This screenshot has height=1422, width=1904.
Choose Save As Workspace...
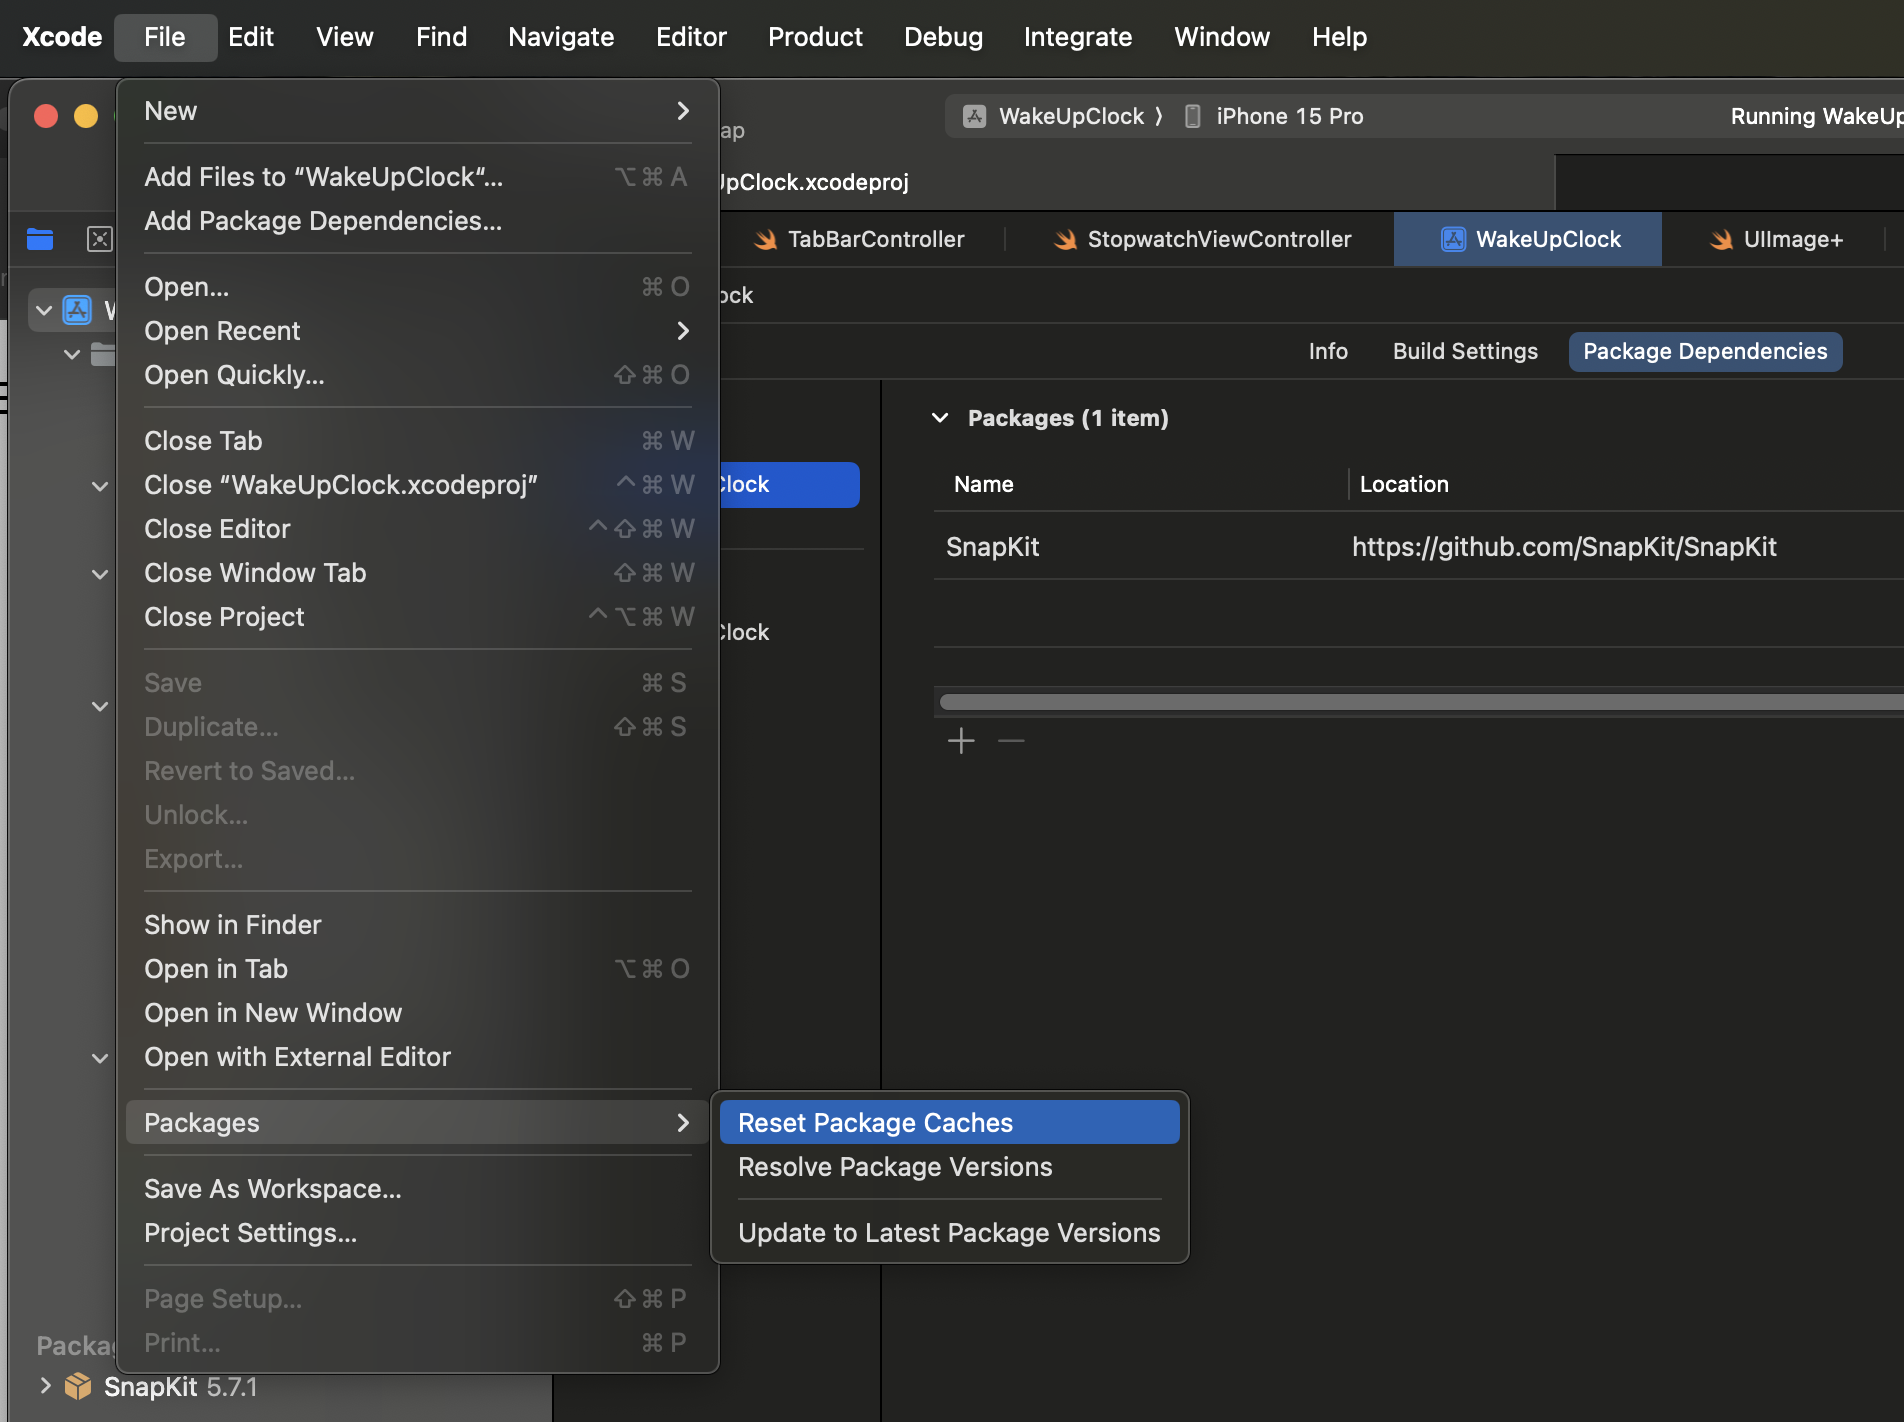coord(418,1189)
